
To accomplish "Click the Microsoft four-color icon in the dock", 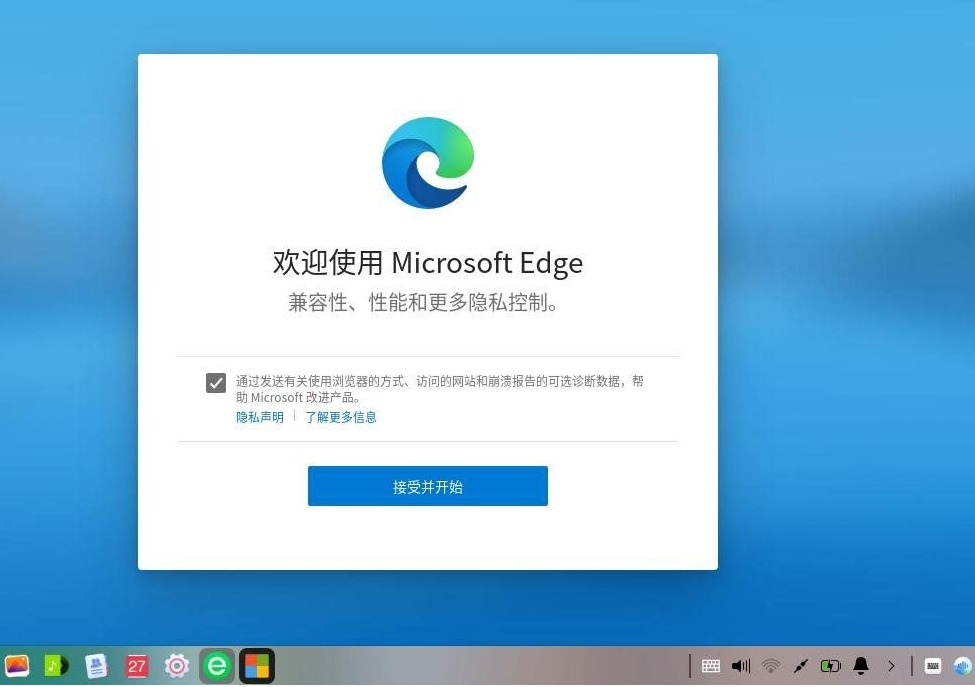I will [x=257, y=666].
